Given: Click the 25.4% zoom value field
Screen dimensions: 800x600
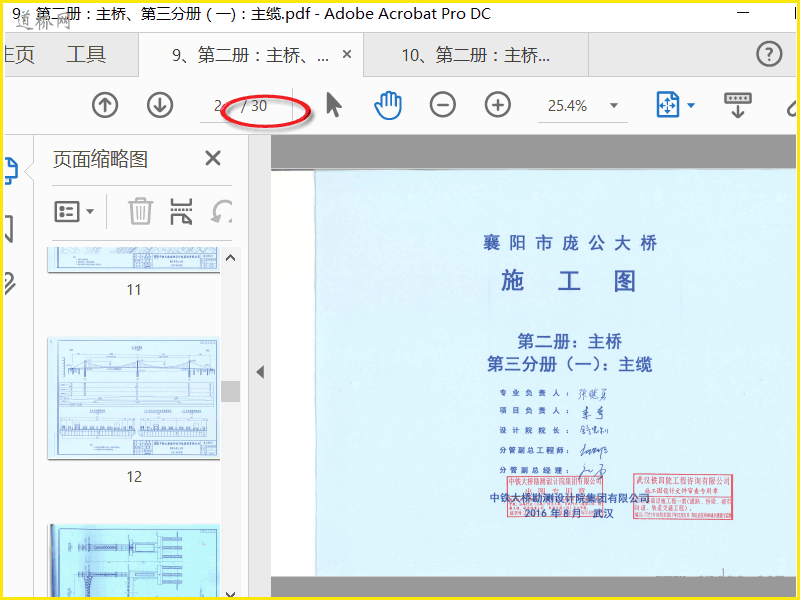Looking at the screenshot, I should 567,106.
